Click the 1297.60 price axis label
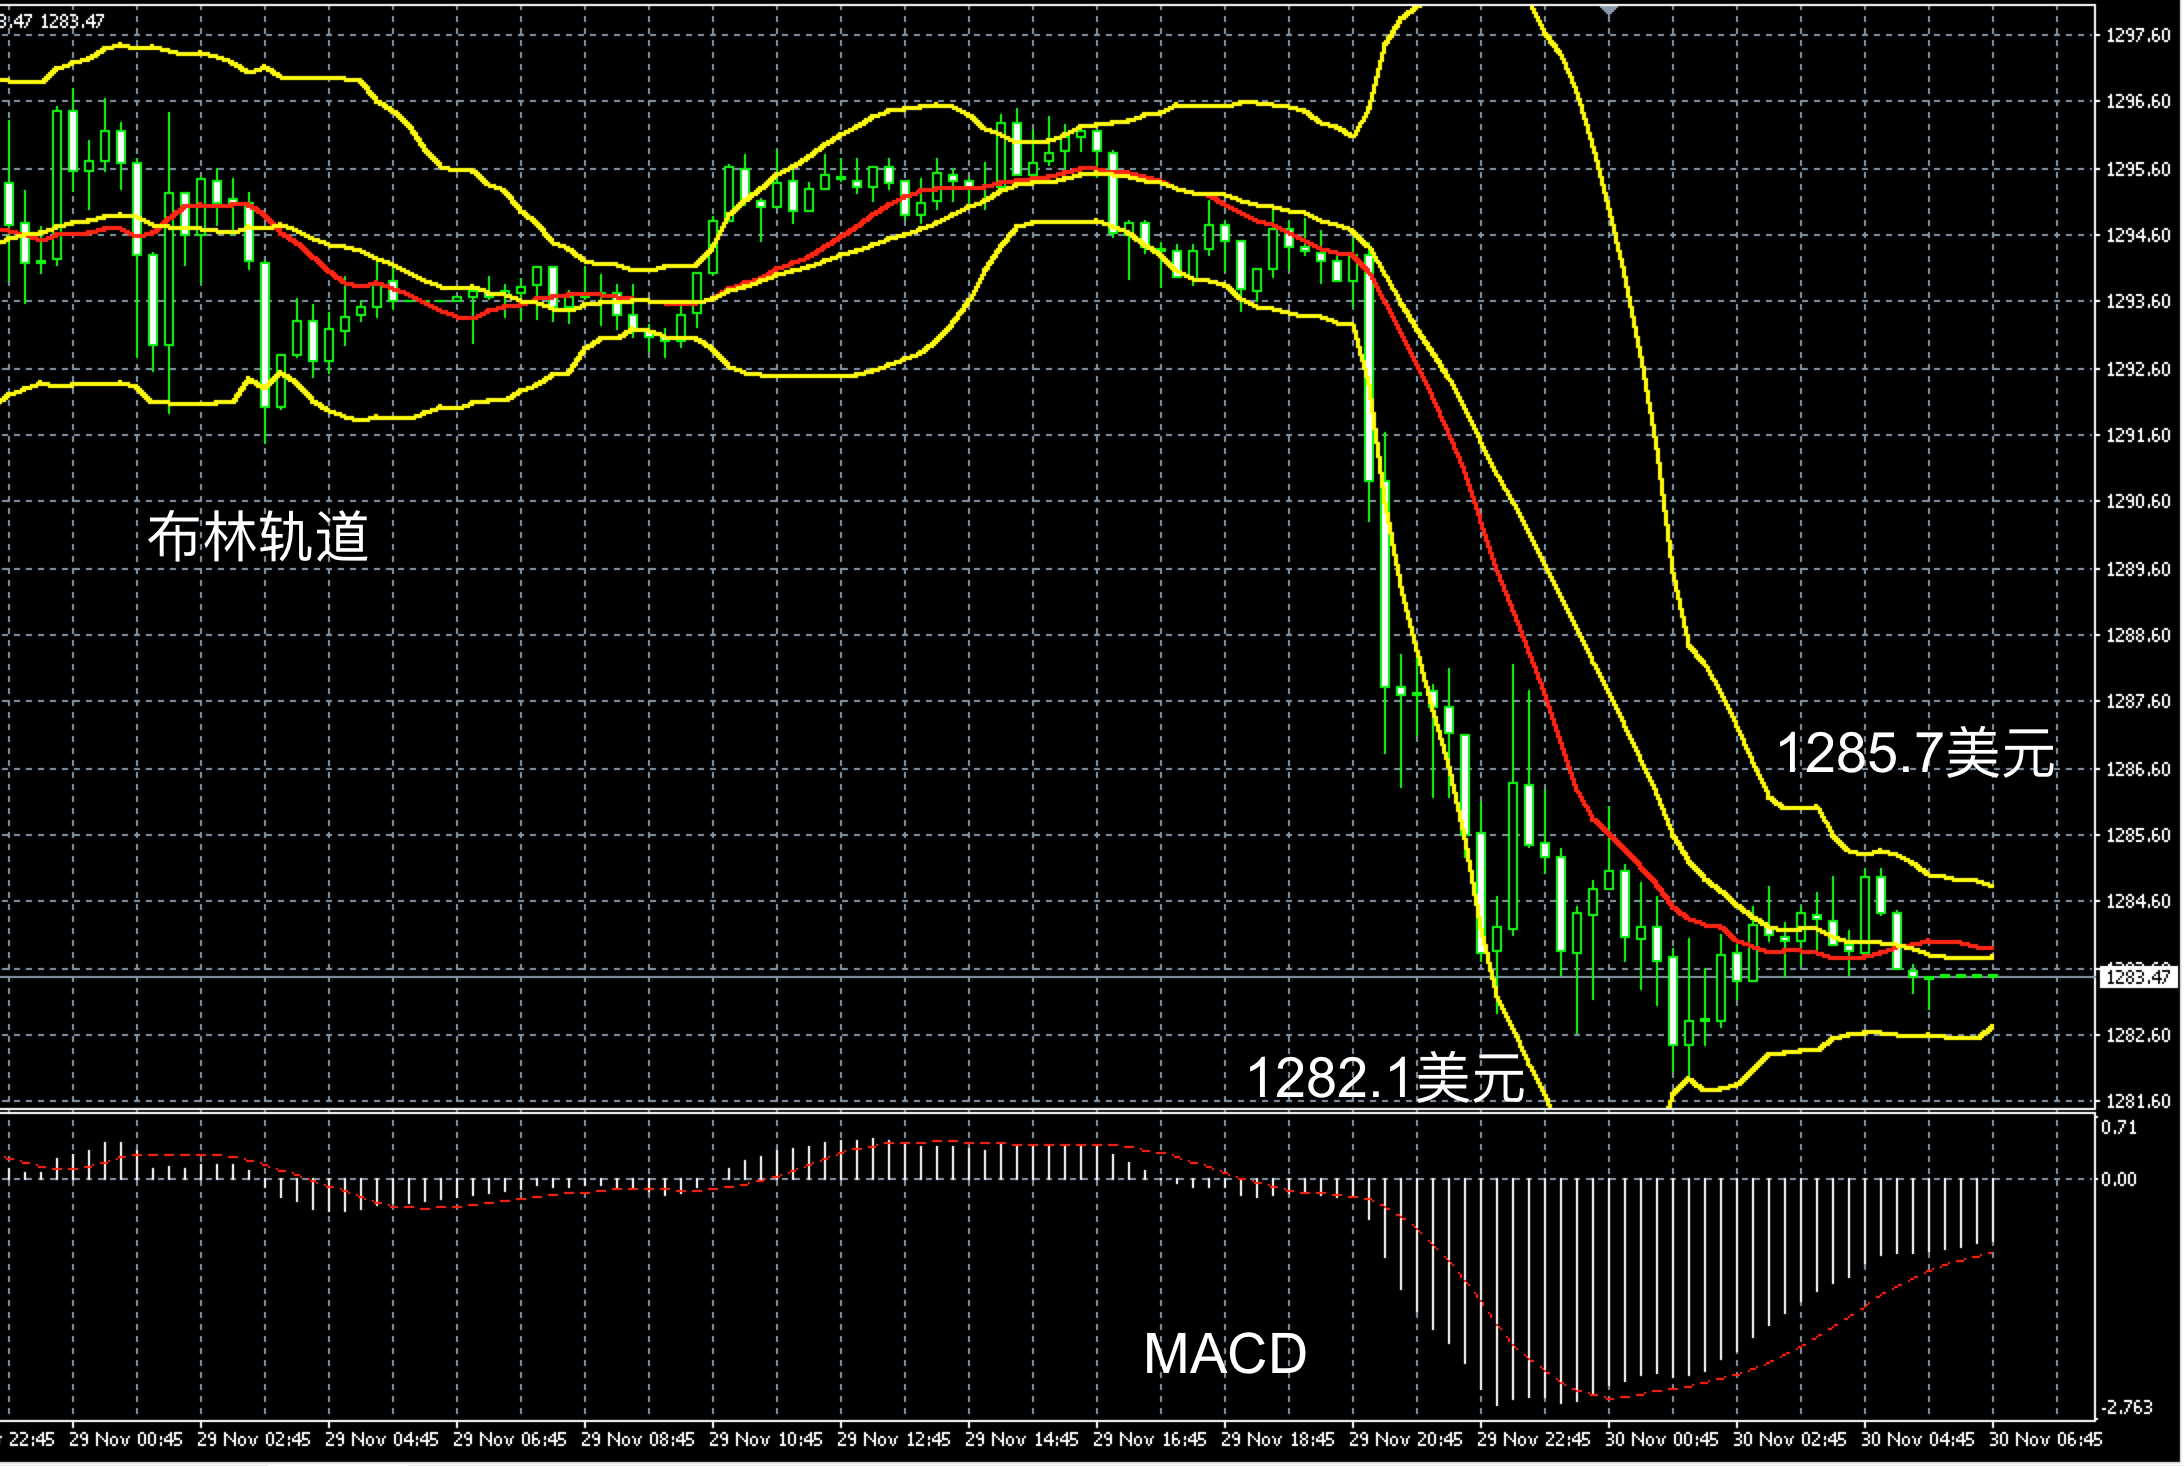 (x=2138, y=35)
